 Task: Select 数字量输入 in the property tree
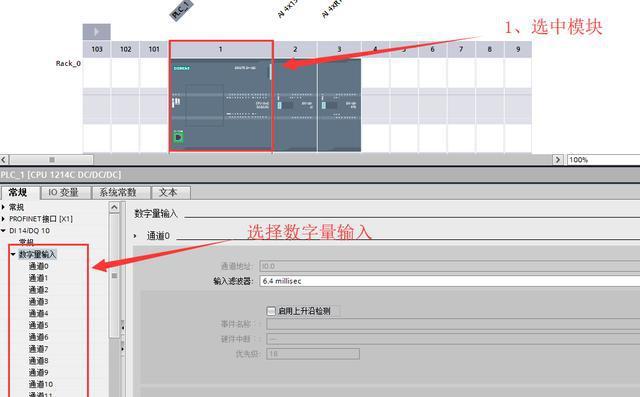(38, 255)
